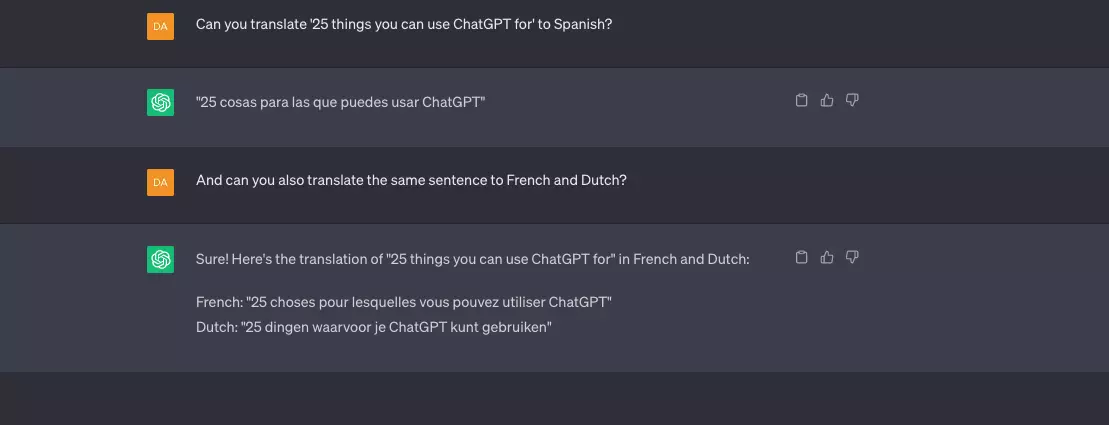Click the Dutch translation '25 dingen waarvoor...'

click(396, 328)
